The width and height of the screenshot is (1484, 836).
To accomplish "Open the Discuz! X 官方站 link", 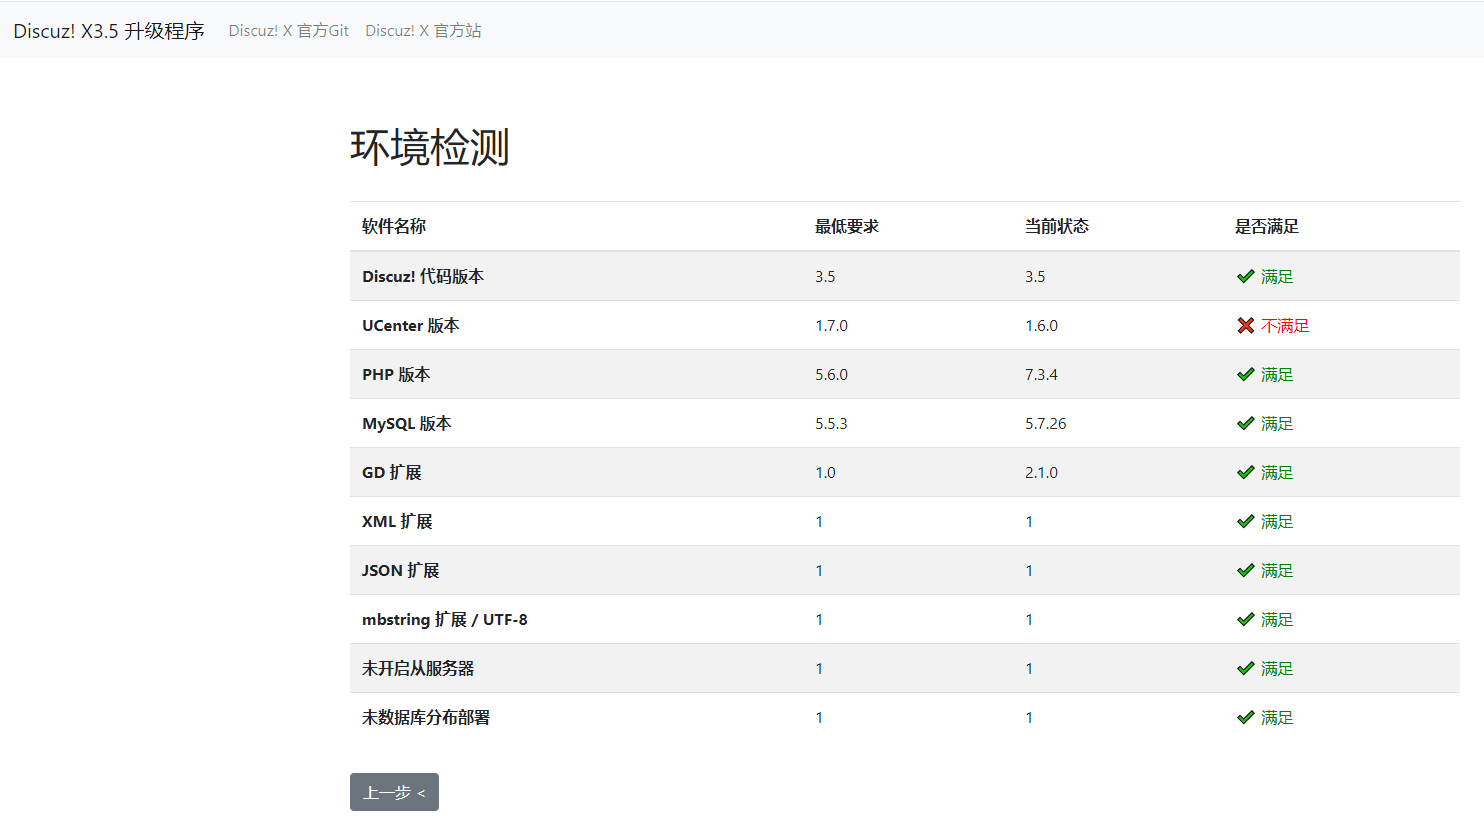I will click(423, 31).
